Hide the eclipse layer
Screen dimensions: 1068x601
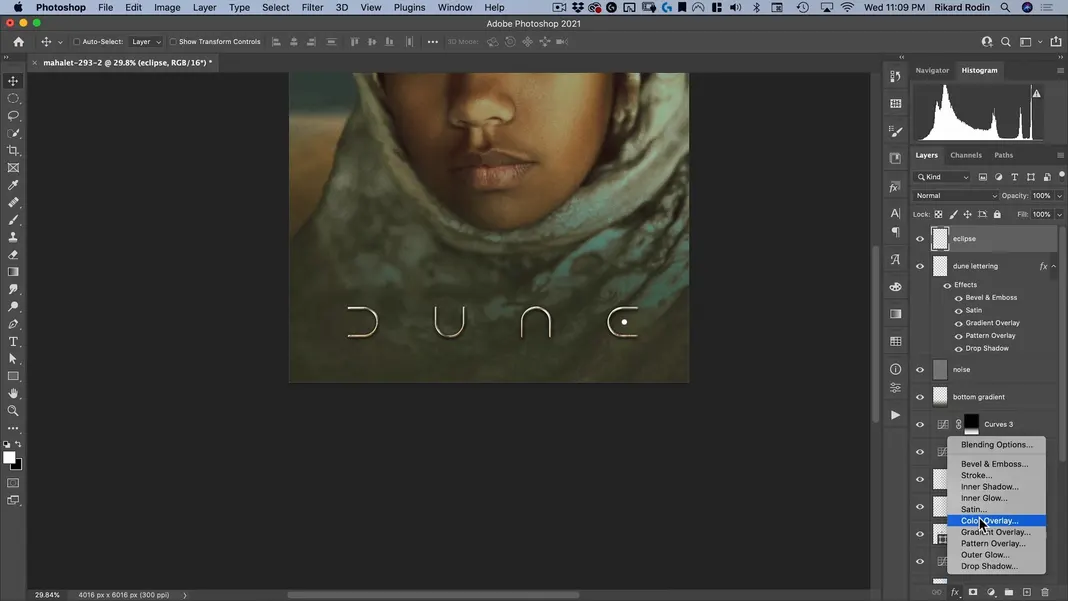pyautogui.click(x=920, y=239)
